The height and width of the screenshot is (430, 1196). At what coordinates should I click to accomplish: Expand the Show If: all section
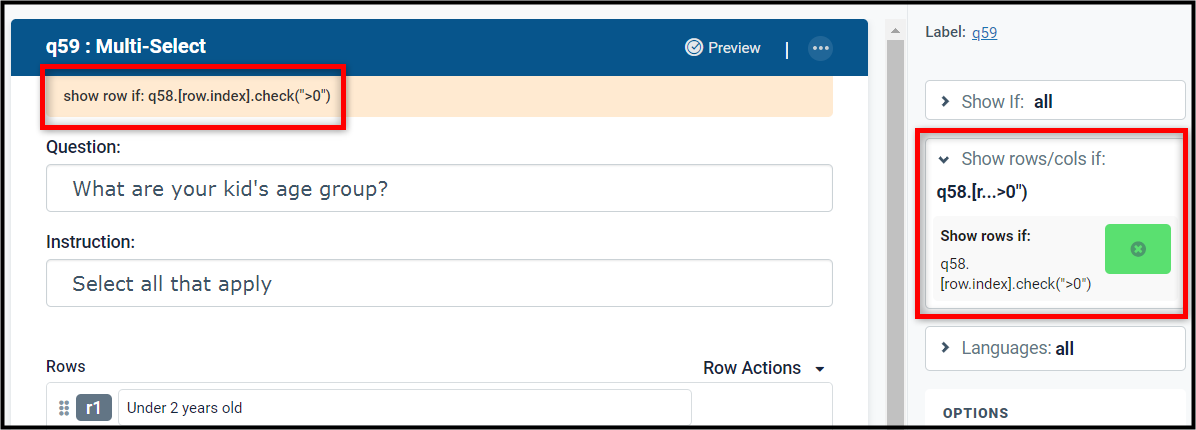point(1055,101)
